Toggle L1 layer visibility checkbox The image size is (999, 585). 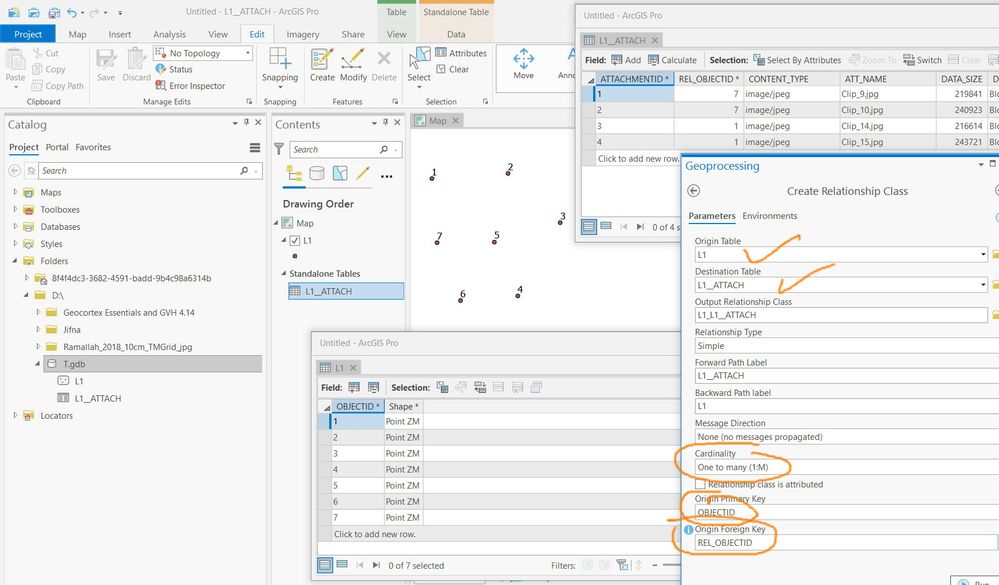pos(295,240)
